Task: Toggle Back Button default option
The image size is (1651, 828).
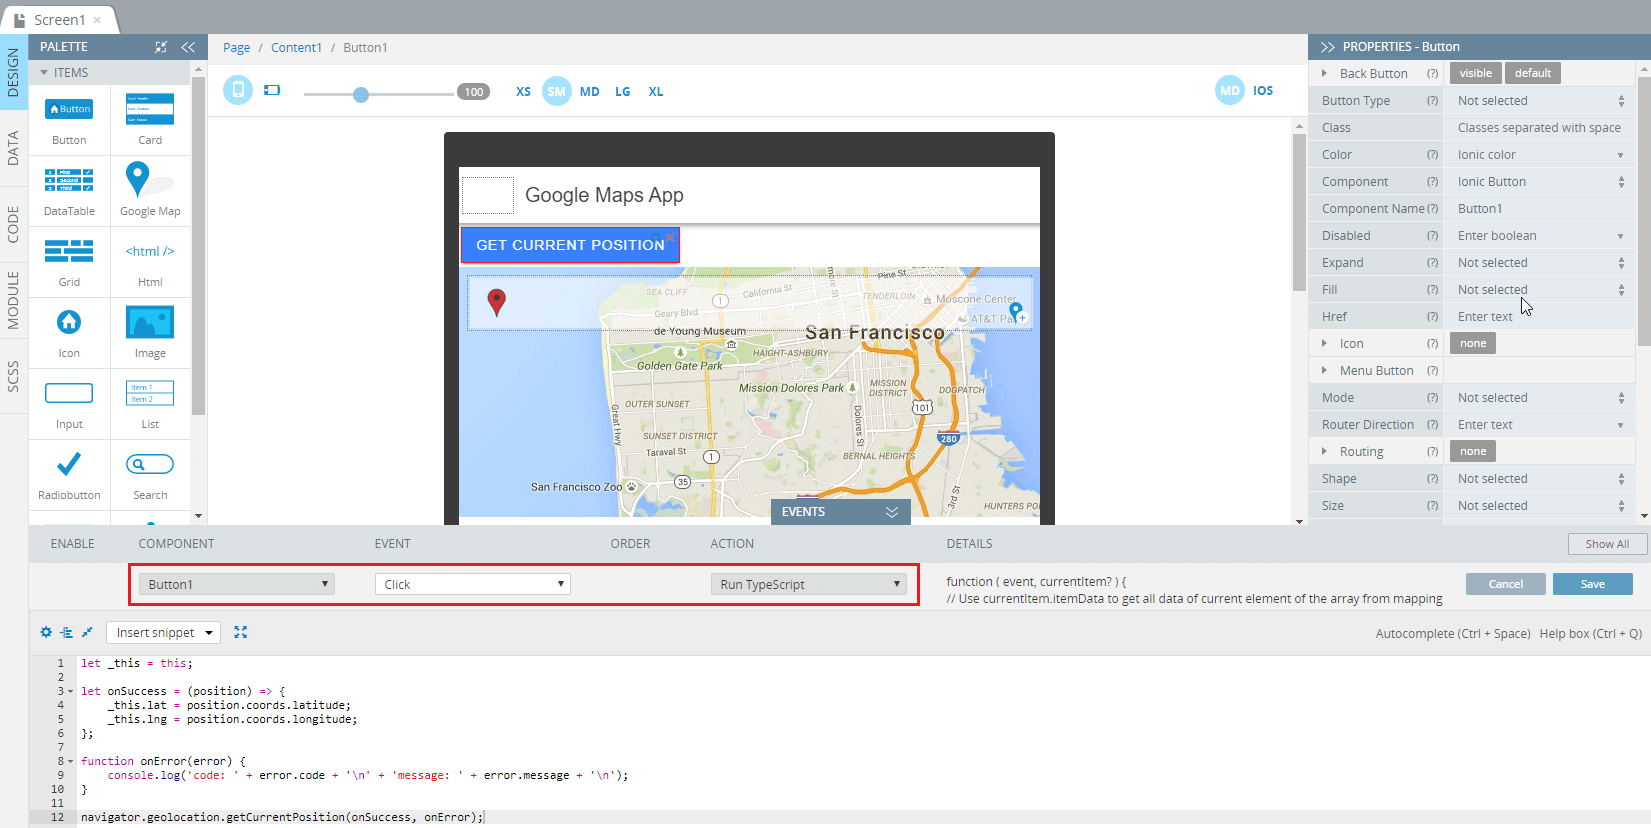Action: pos(1533,73)
